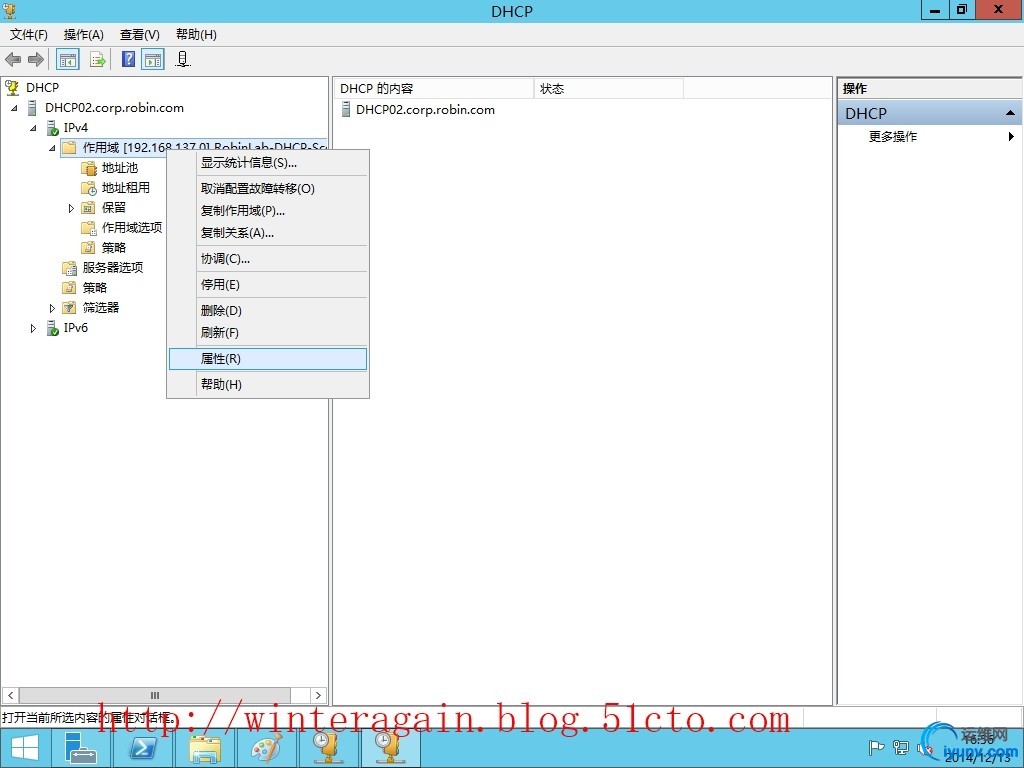This screenshot has width=1024, height=768.
Task: Choose 删除(D) in context menu
Action: coord(268,311)
